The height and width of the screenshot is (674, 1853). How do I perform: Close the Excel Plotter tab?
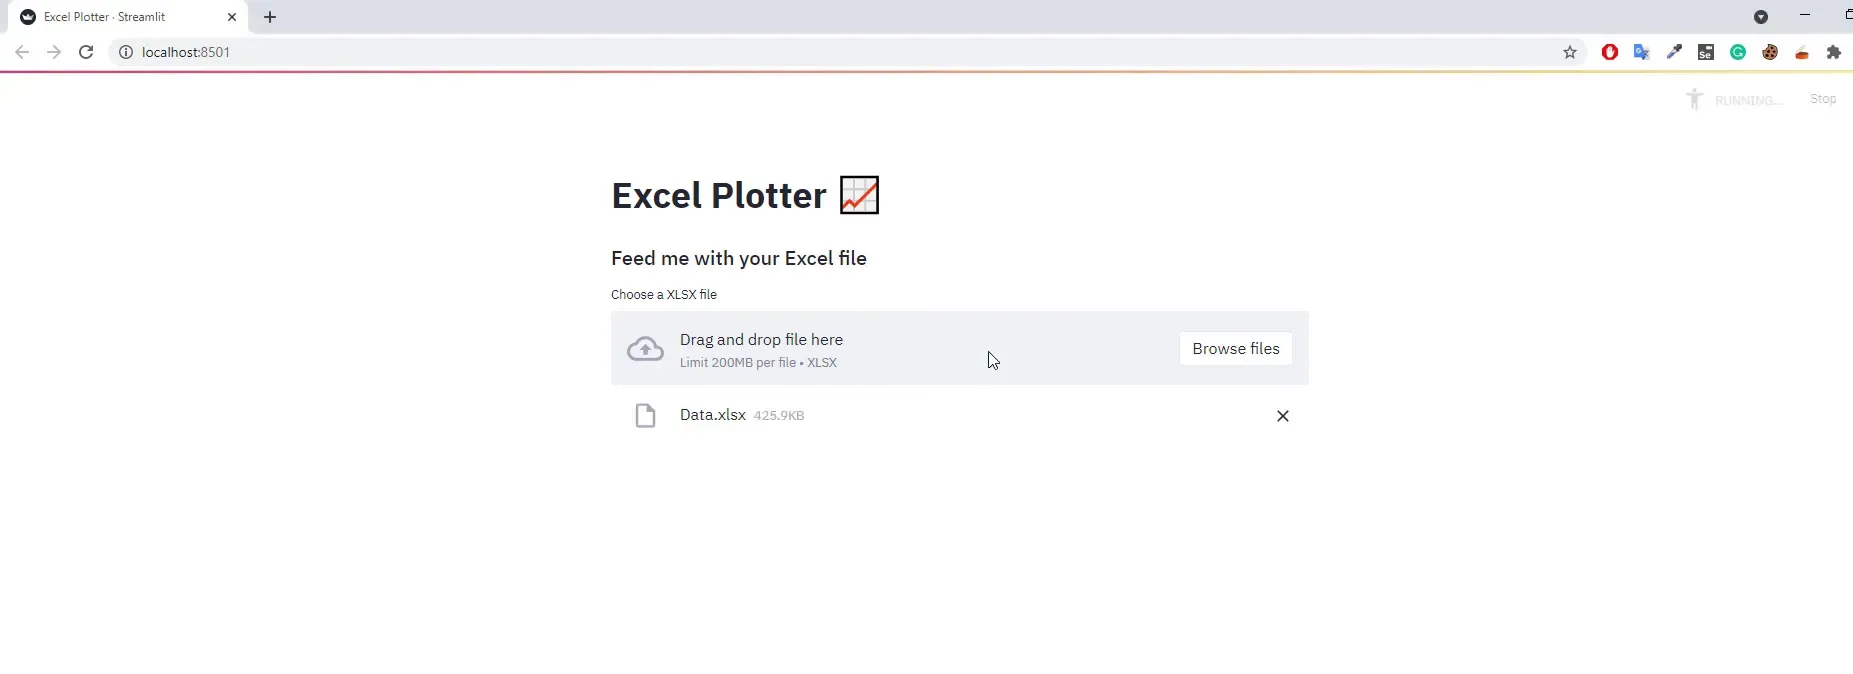click(232, 17)
